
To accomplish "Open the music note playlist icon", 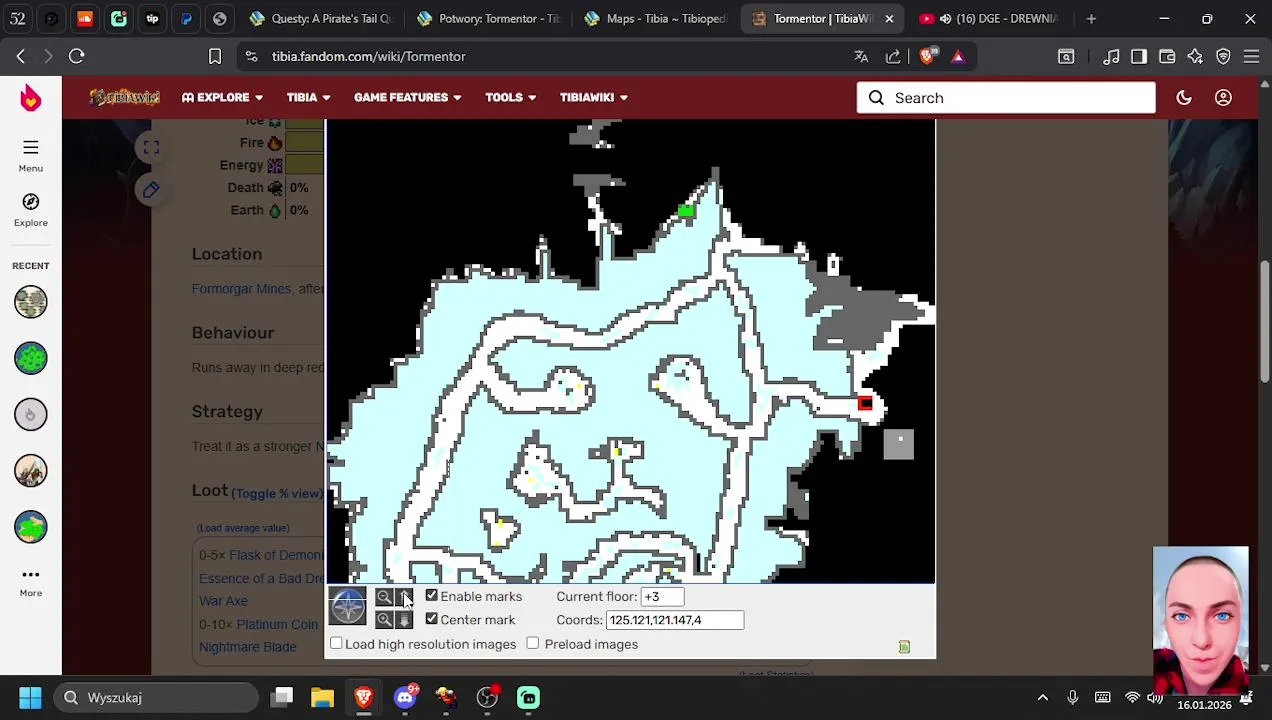I will tap(1111, 57).
